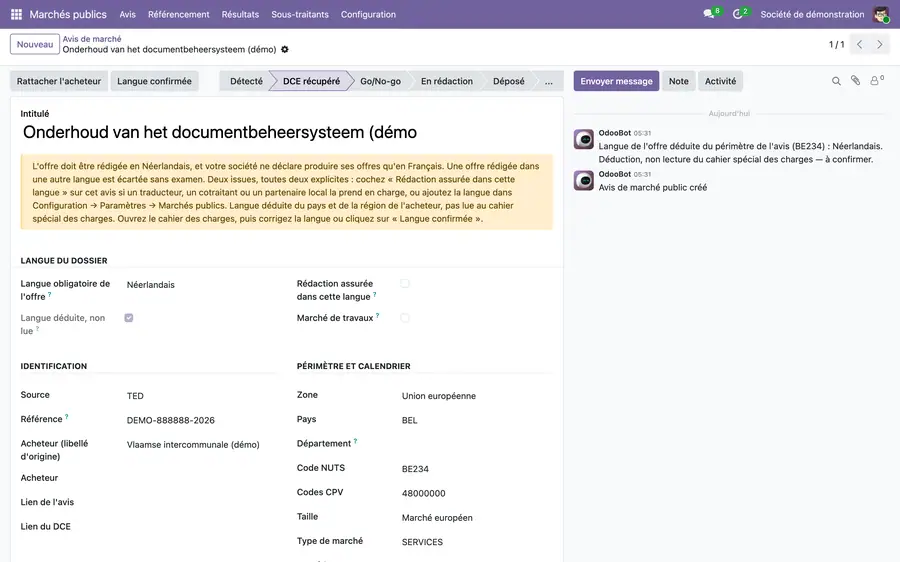
Task: Open the Configuration menu
Action: pyautogui.click(x=368, y=14)
